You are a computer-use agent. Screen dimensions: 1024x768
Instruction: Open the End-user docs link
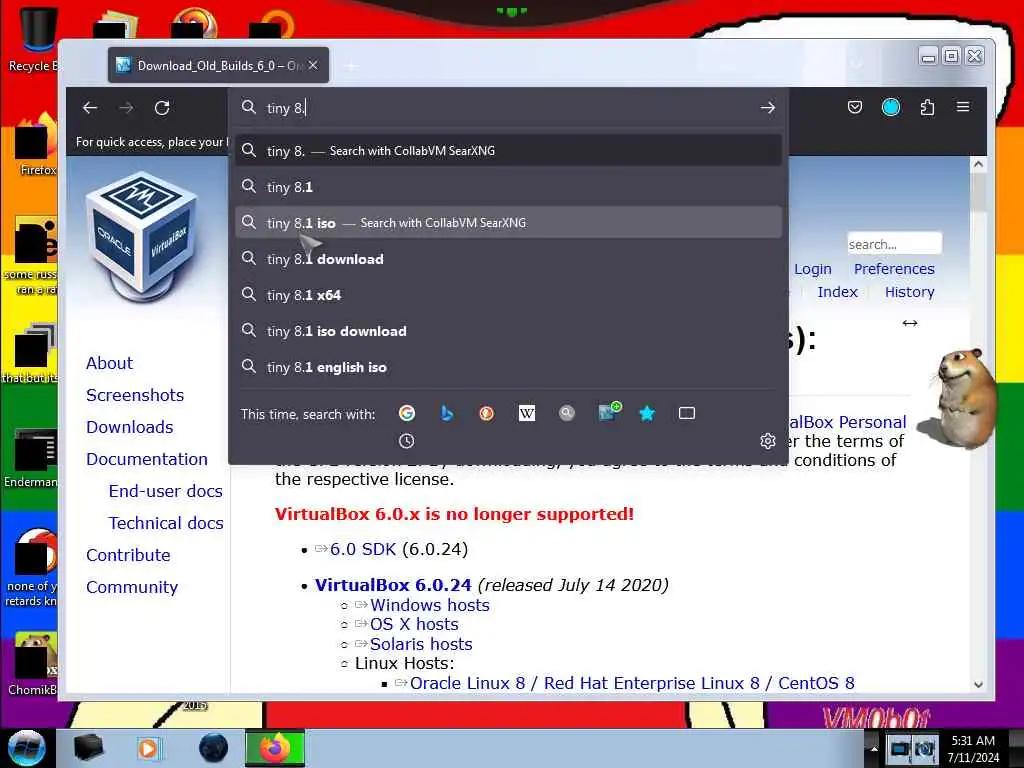coord(166,491)
